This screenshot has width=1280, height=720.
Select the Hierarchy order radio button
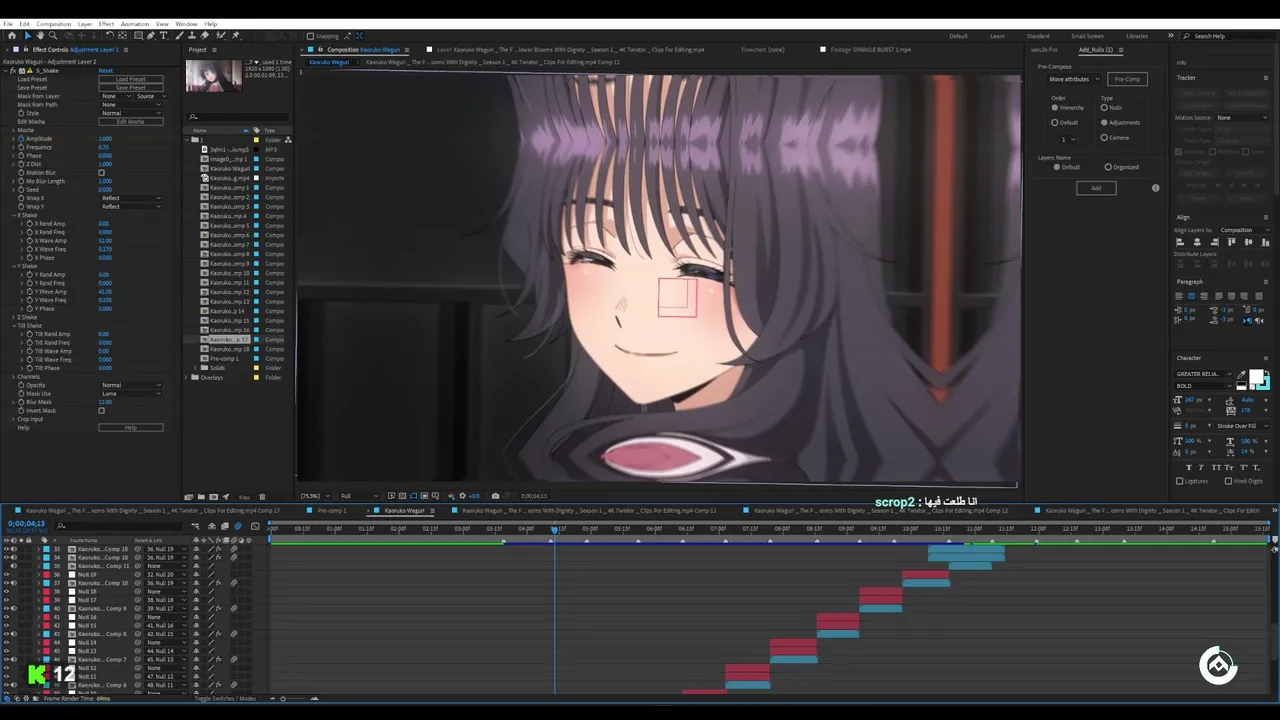pos(1055,107)
